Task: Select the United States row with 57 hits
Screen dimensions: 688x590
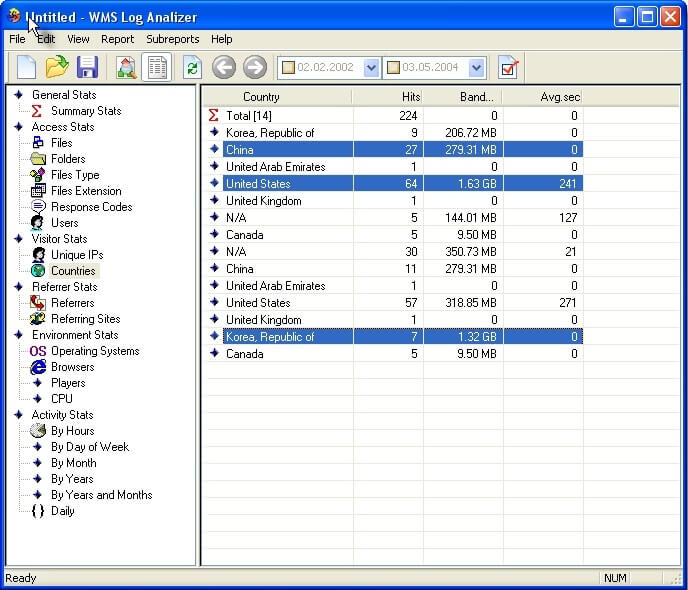Action: tap(394, 303)
